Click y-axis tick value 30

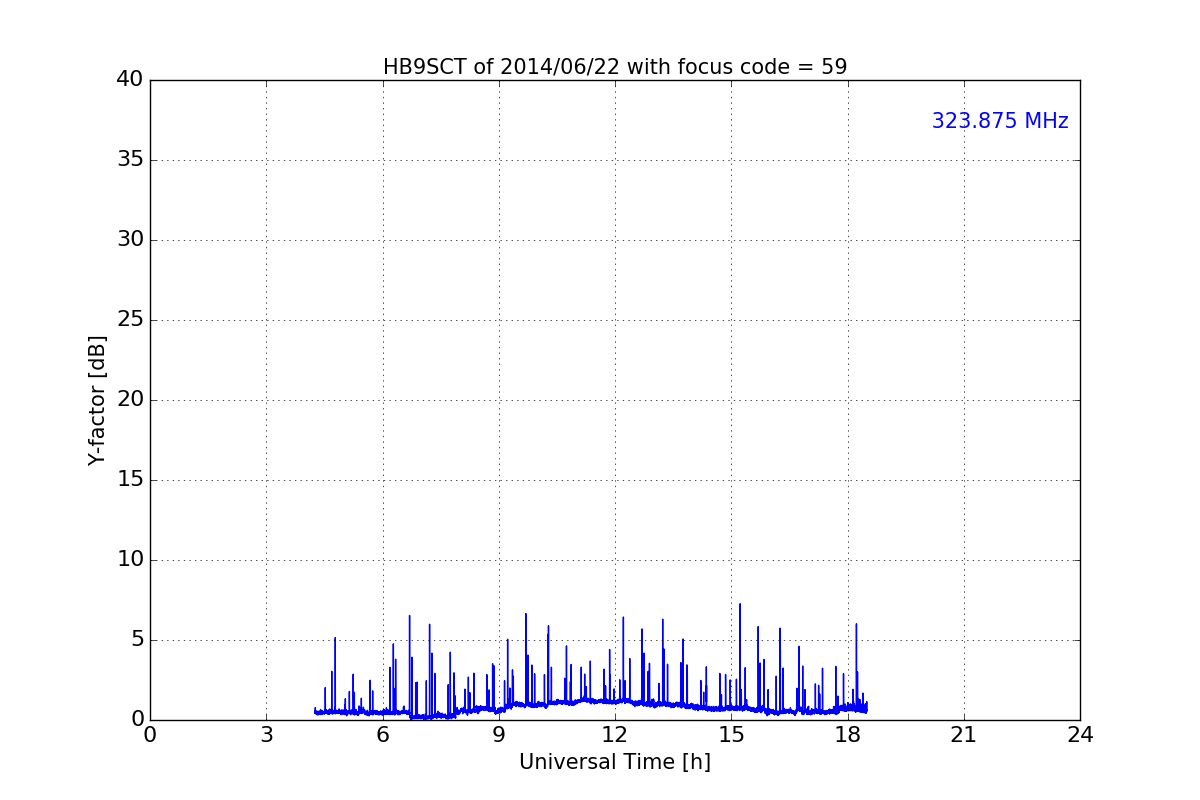tap(129, 240)
